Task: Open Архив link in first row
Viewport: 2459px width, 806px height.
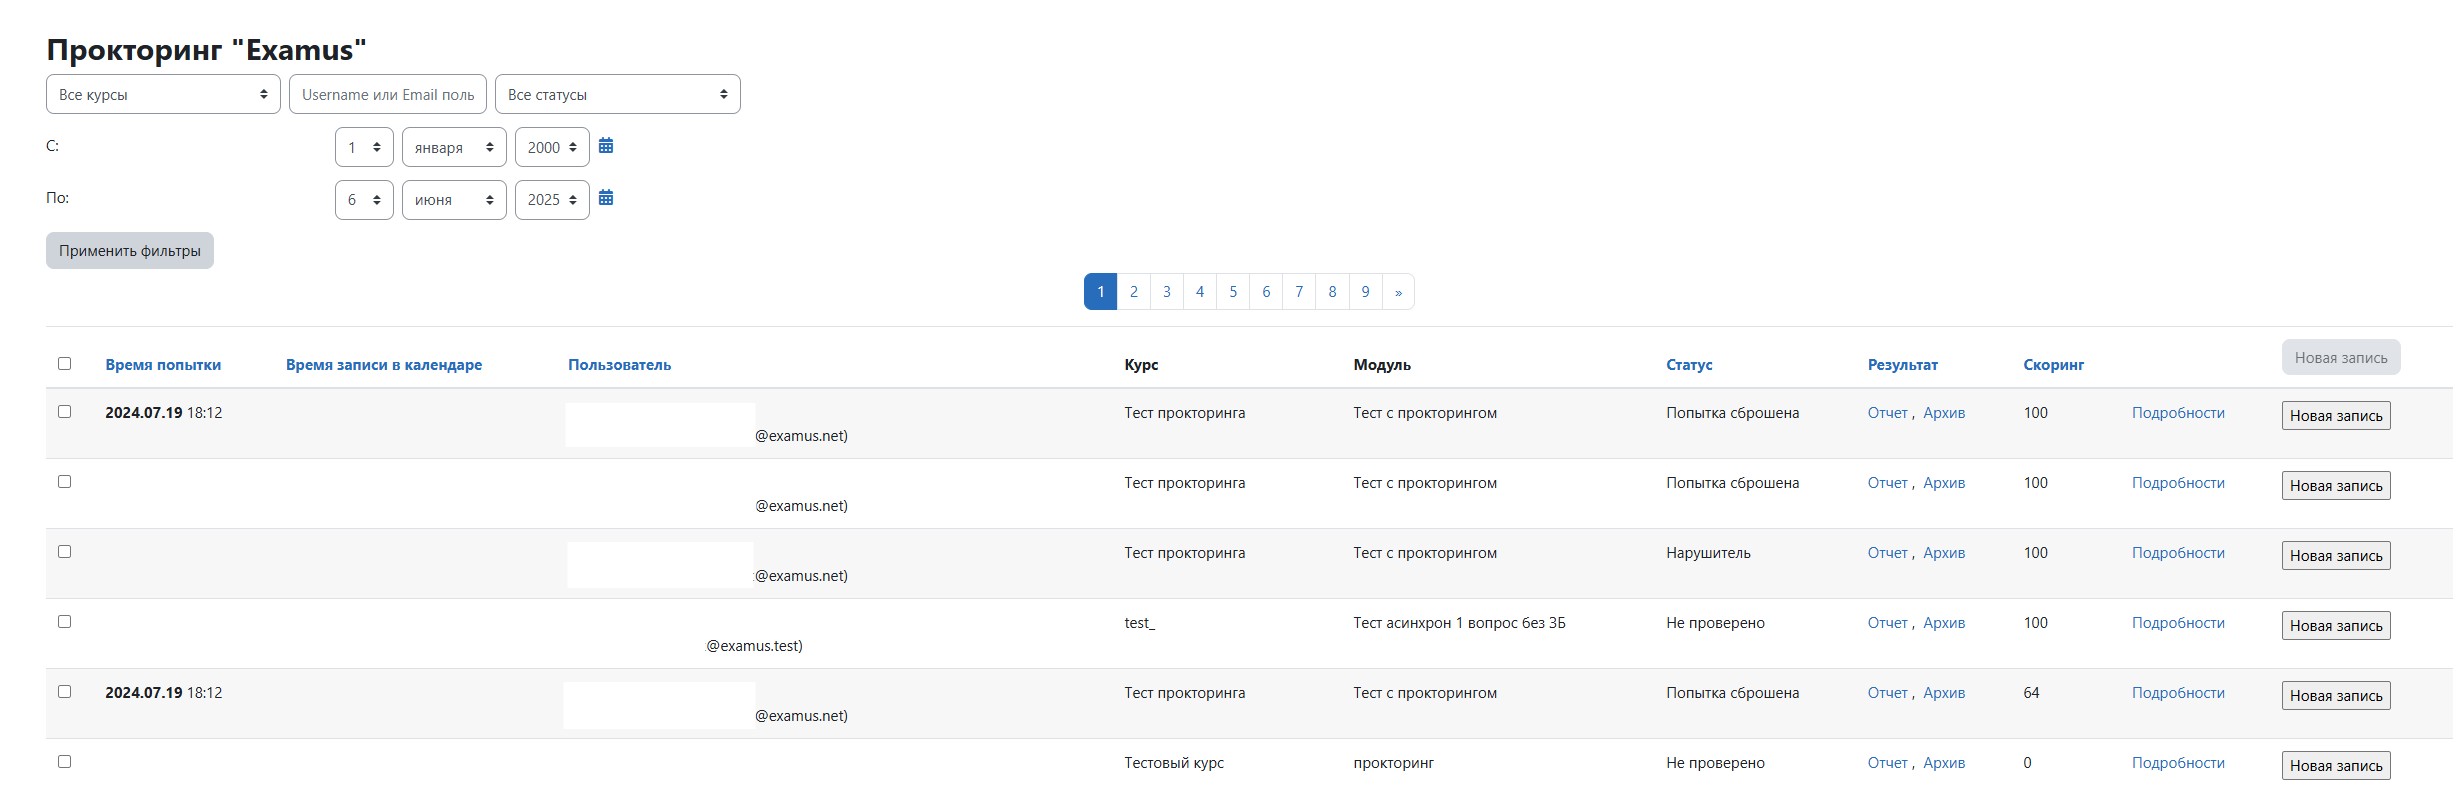Action: point(1944,413)
